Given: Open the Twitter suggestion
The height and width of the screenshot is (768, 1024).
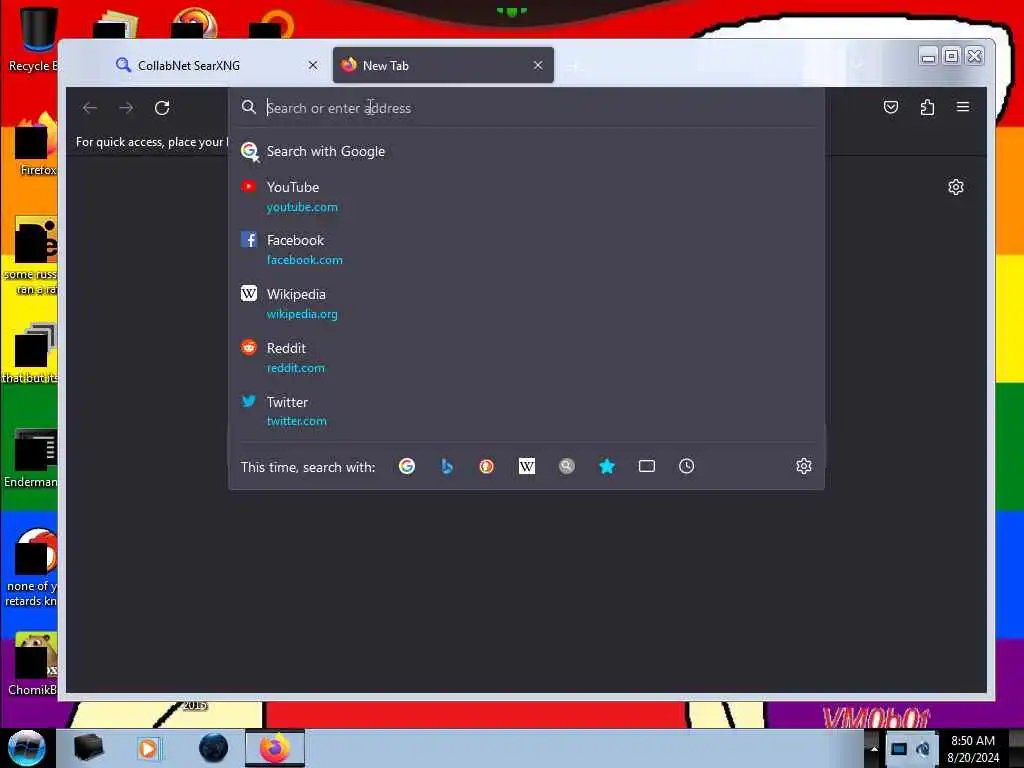Looking at the screenshot, I should coord(526,411).
